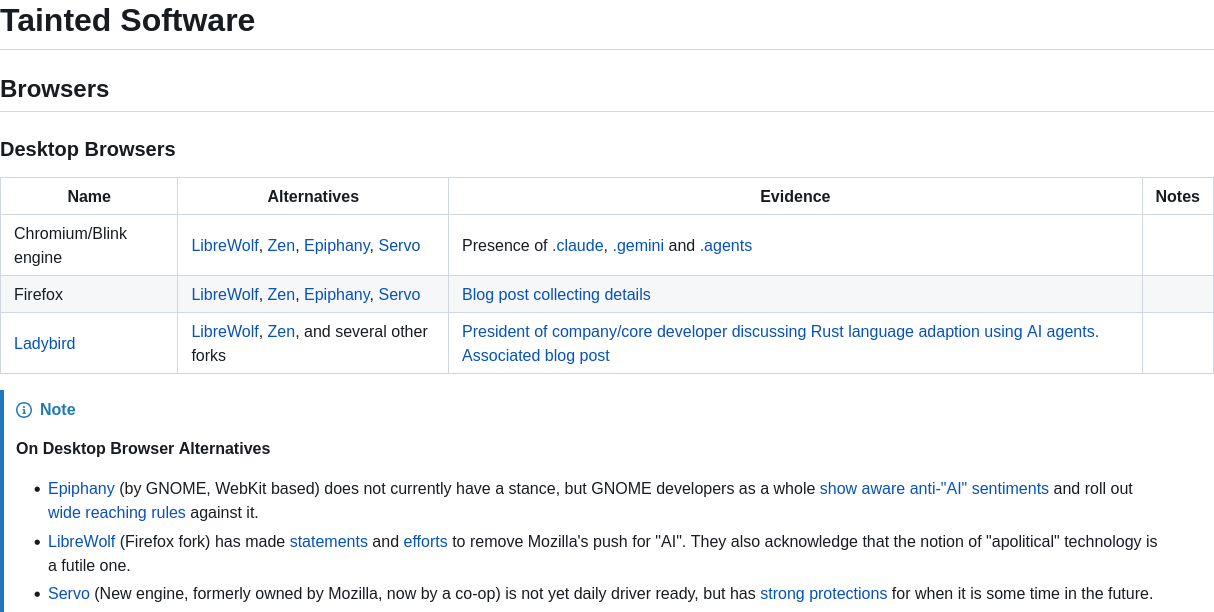Open the Ladybird name link
This screenshot has height=612, width=1214.
[45, 343]
